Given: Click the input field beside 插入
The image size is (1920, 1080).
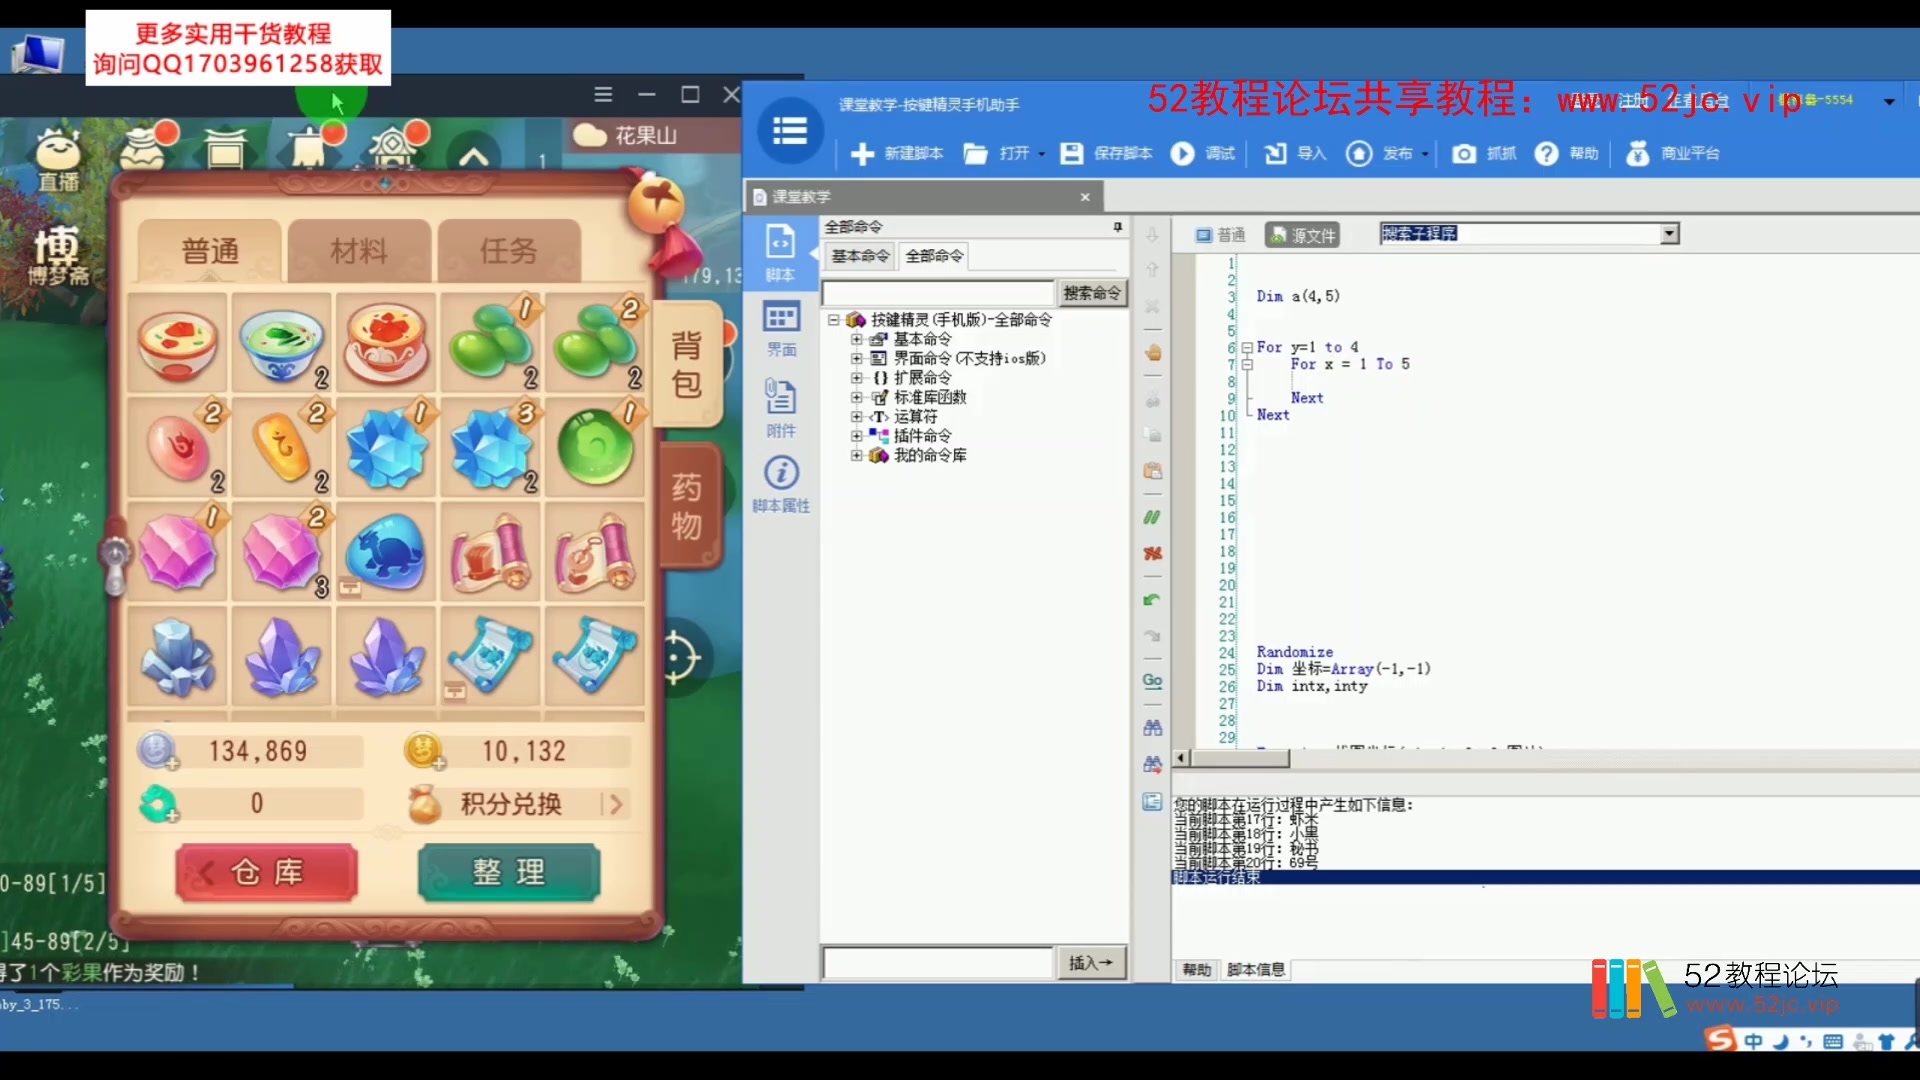Looking at the screenshot, I should pyautogui.click(x=938, y=963).
